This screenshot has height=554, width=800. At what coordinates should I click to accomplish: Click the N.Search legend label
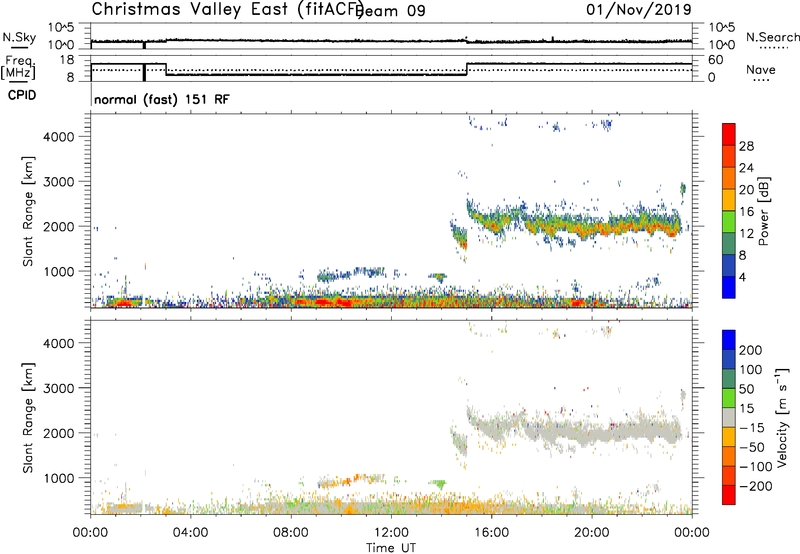coord(773,37)
